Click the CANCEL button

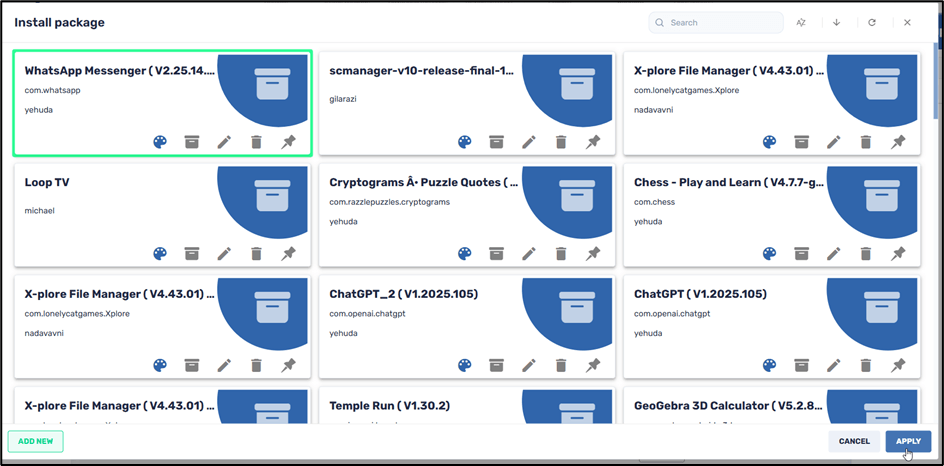point(854,441)
